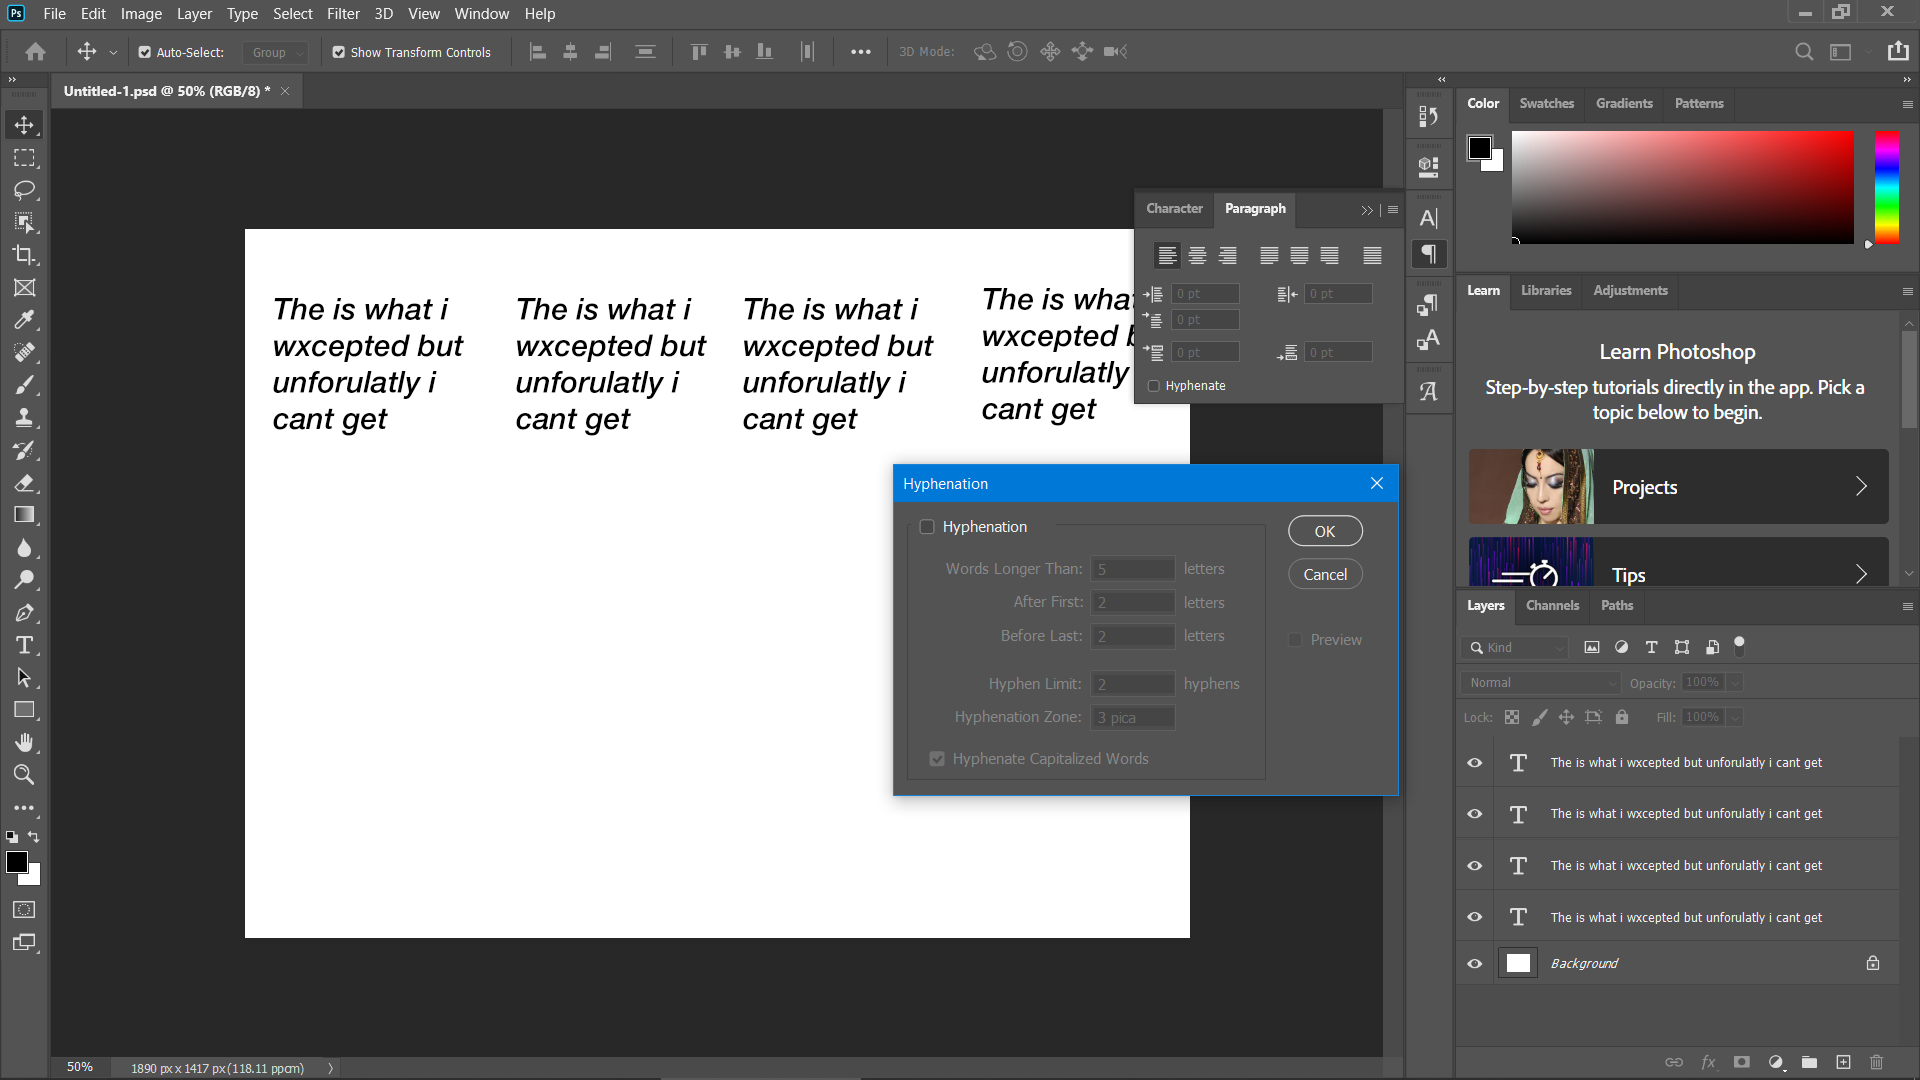Open the Group auto-select dropdown
Screen dimensions: 1920x1080
click(276, 52)
